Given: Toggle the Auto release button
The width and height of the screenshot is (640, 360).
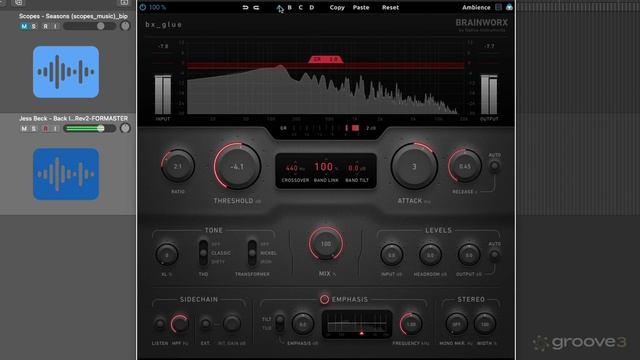Looking at the screenshot, I should [494, 166].
